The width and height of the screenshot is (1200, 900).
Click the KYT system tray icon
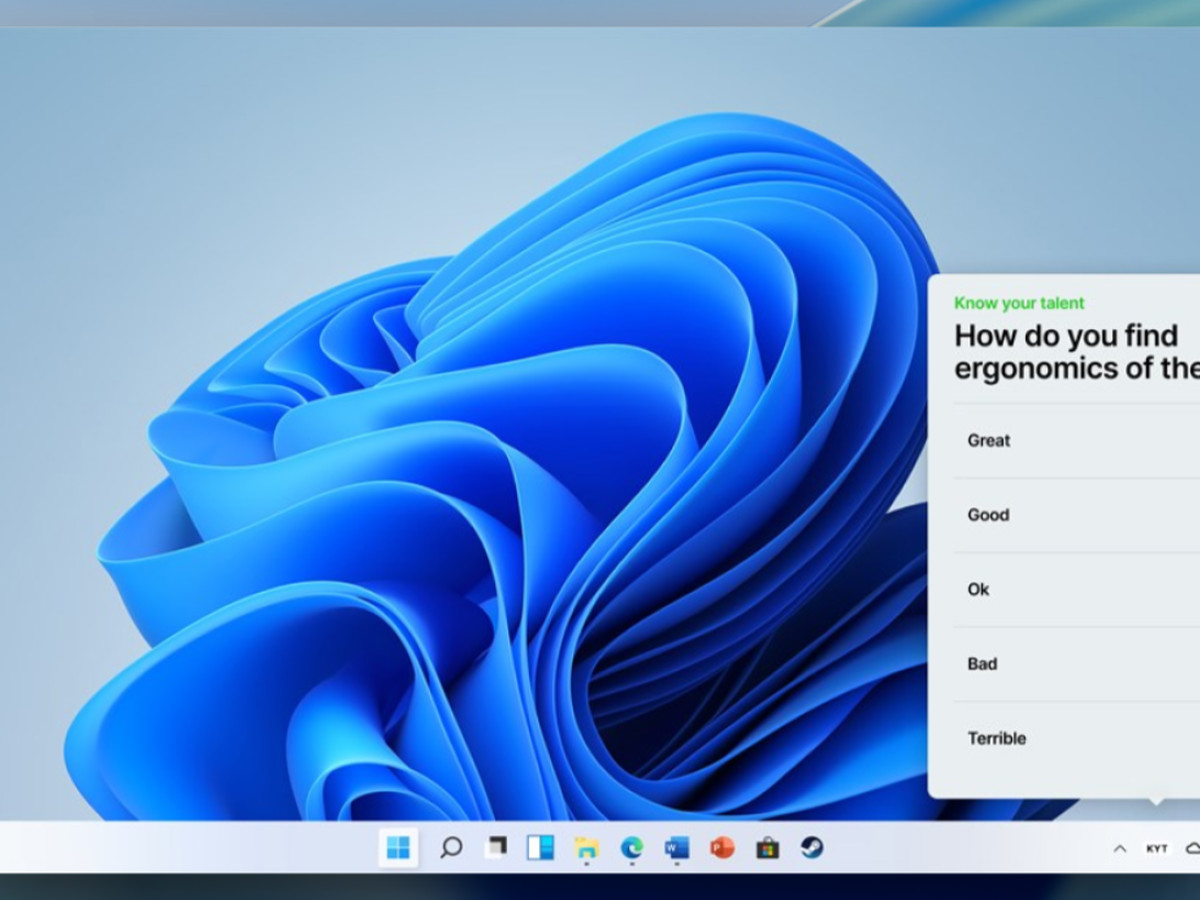click(x=1157, y=849)
